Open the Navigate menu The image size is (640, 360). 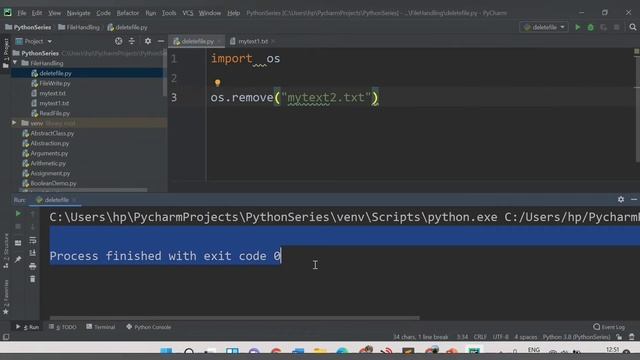point(78,13)
